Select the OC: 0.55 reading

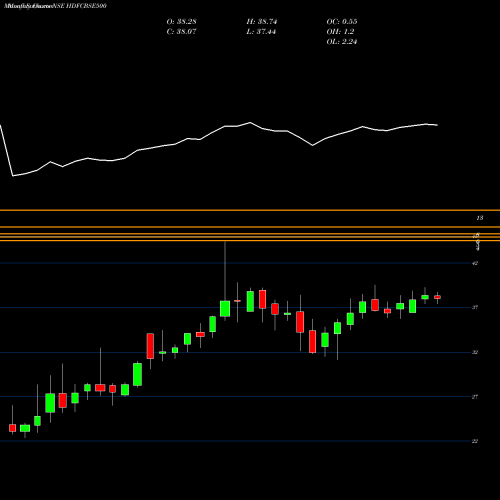342,22
